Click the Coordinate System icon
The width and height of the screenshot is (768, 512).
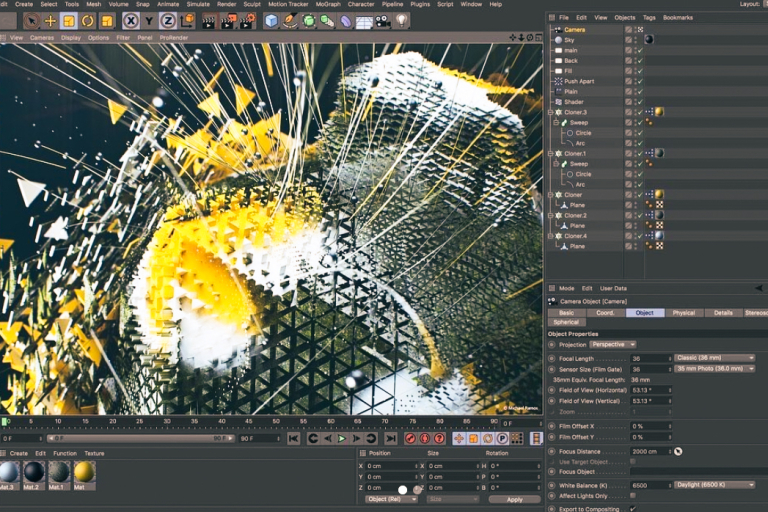(x=187, y=21)
